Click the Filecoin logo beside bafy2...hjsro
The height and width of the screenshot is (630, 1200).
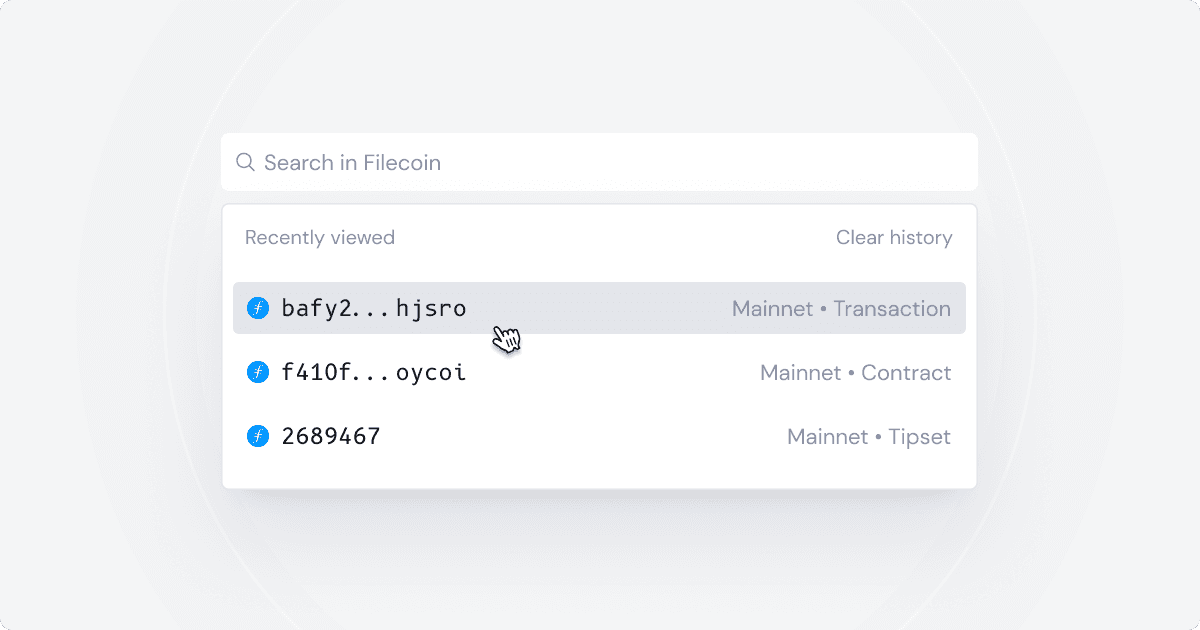[x=258, y=308]
